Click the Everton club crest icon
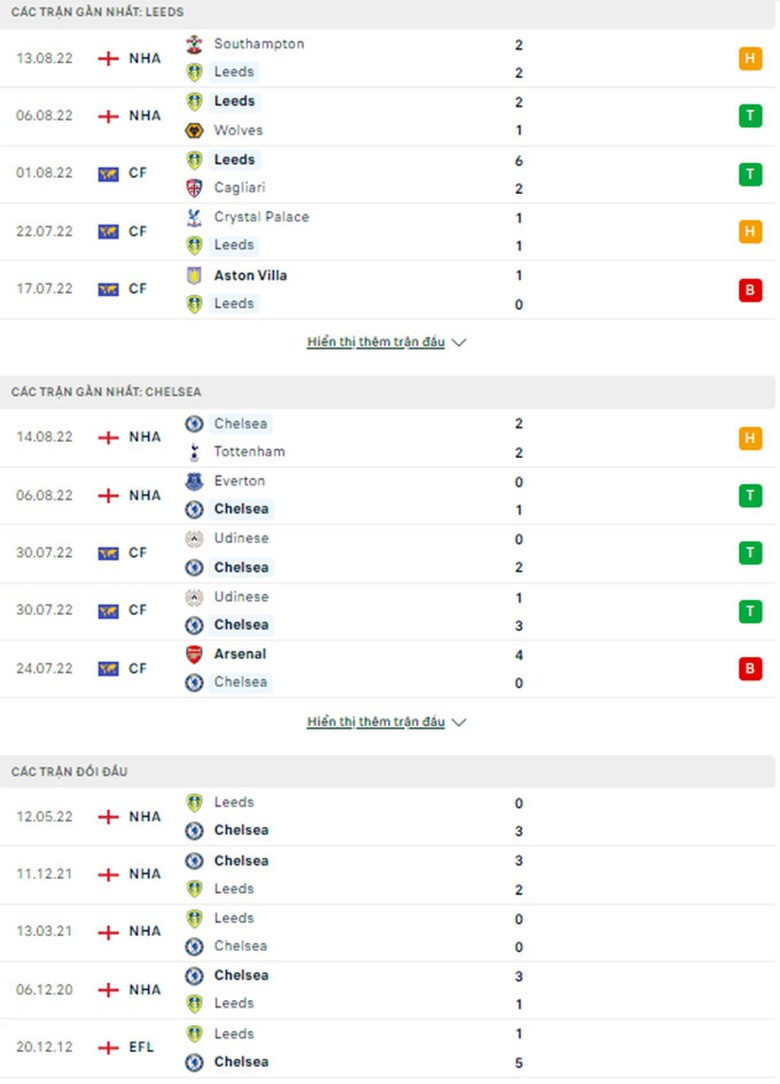The height and width of the screenshot is (1084, 780). (x=194, y=481)
